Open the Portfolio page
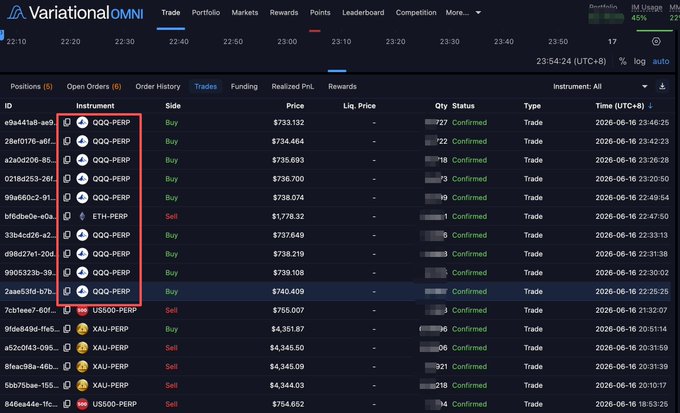 [206, 13]
